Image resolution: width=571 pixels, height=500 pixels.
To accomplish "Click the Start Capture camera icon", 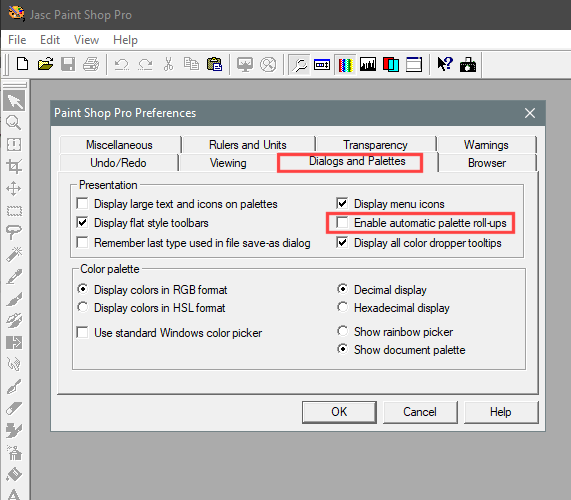I will pyautogui.click(x=468, y=64).
